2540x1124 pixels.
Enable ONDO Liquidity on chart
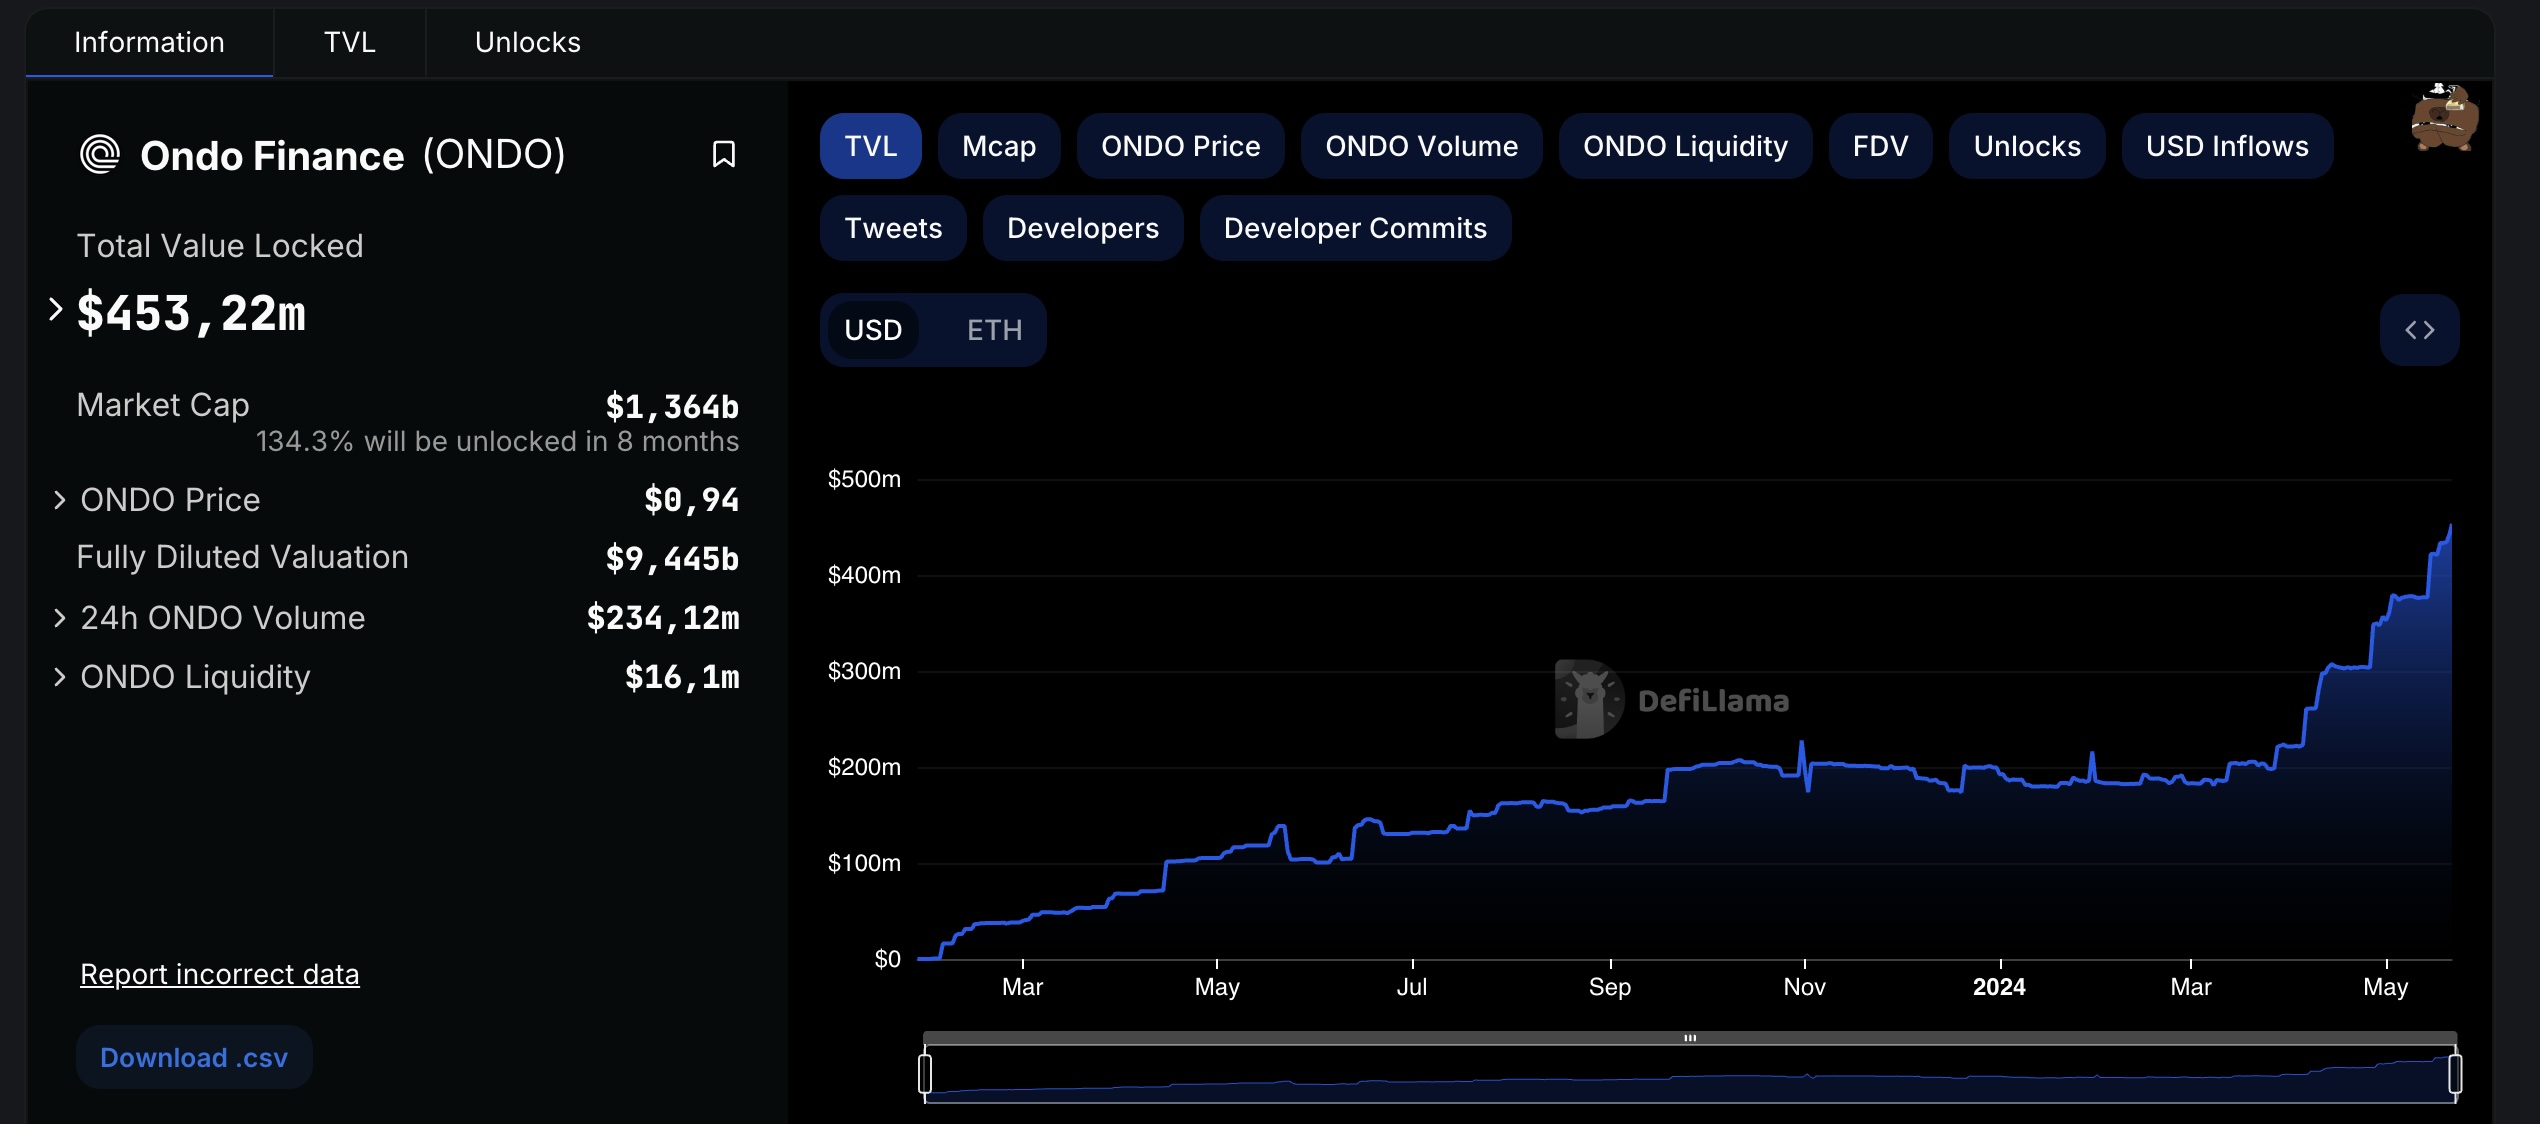pos(1685,146)
